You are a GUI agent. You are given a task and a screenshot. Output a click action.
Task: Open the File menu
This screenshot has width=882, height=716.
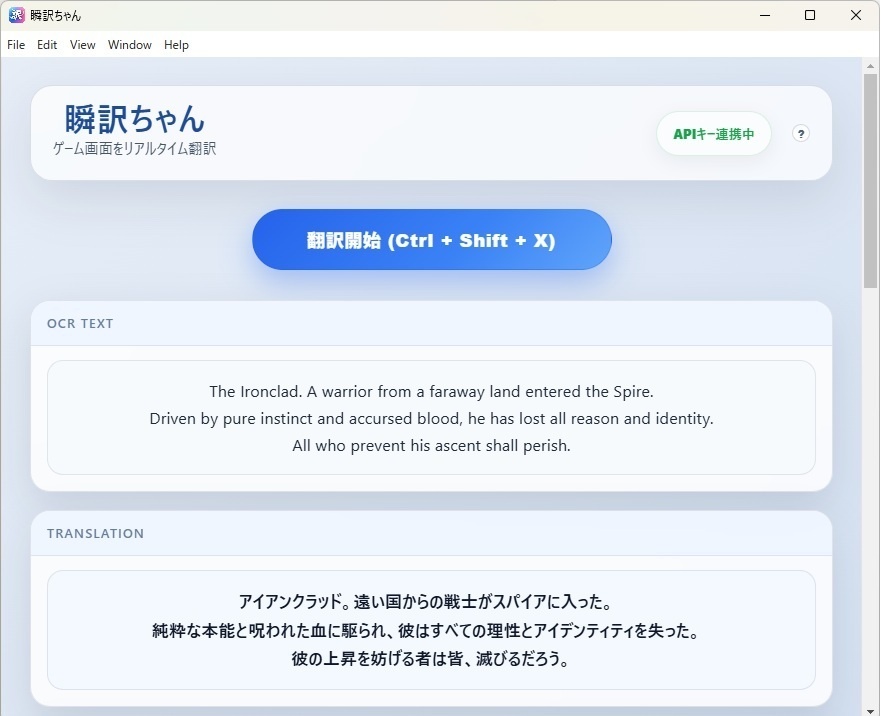(15, 45)
